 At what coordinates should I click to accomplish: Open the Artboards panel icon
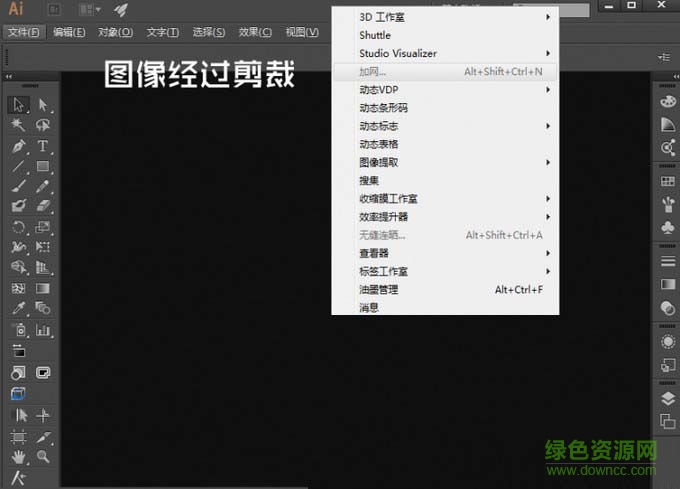tap(668, 421)
